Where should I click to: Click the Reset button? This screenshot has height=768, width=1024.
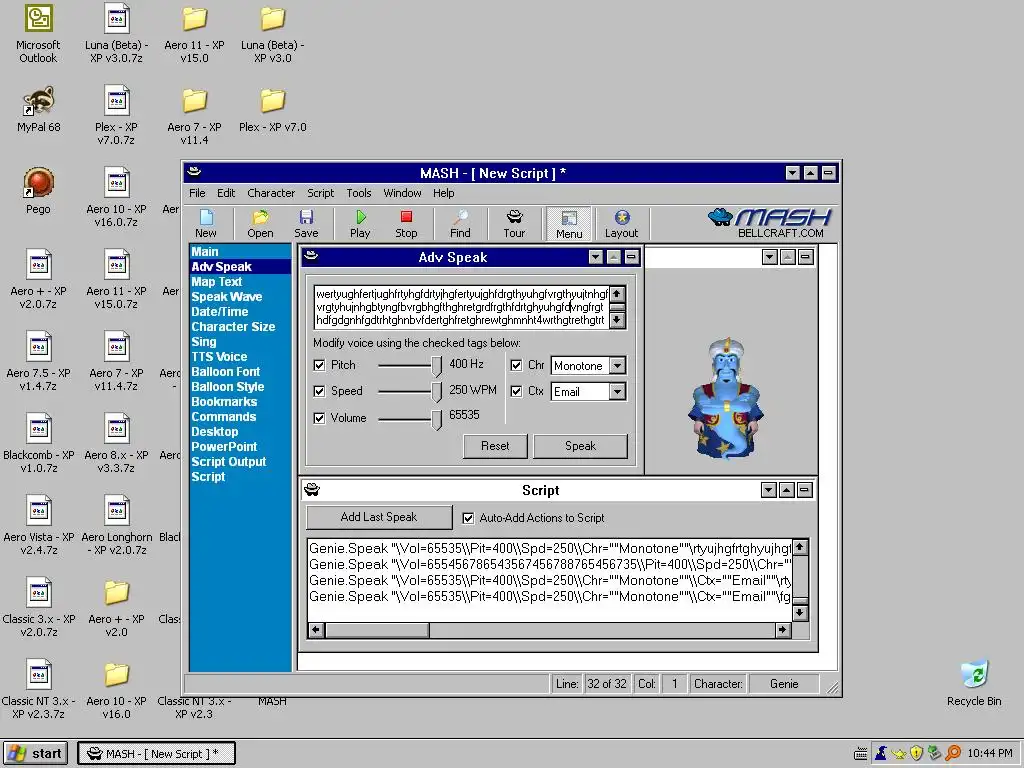click(495, 446)
